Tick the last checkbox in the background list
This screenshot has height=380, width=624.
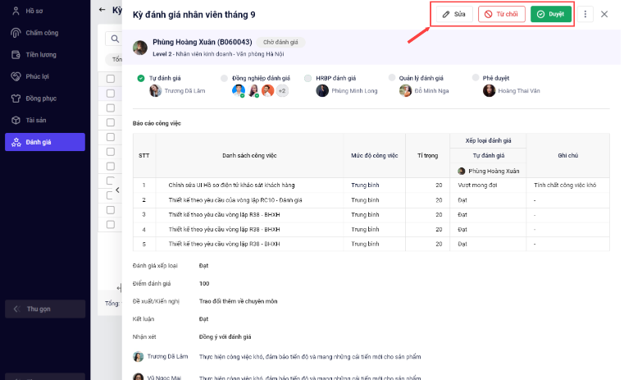tap(111, 224)
